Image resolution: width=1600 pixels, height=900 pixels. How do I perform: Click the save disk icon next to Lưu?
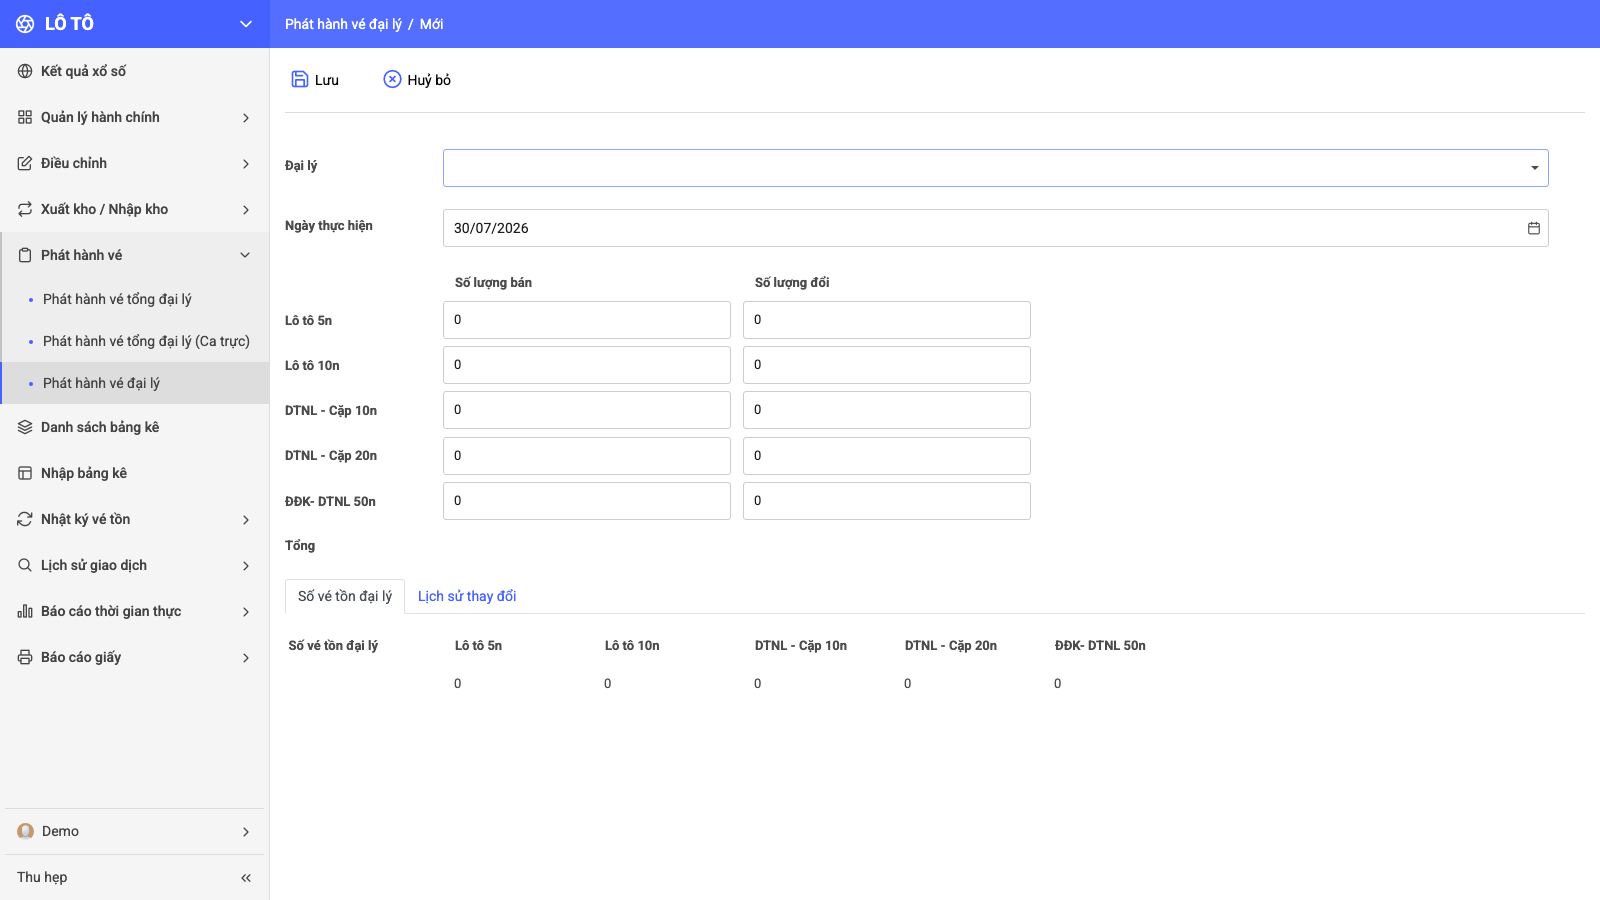300,79
